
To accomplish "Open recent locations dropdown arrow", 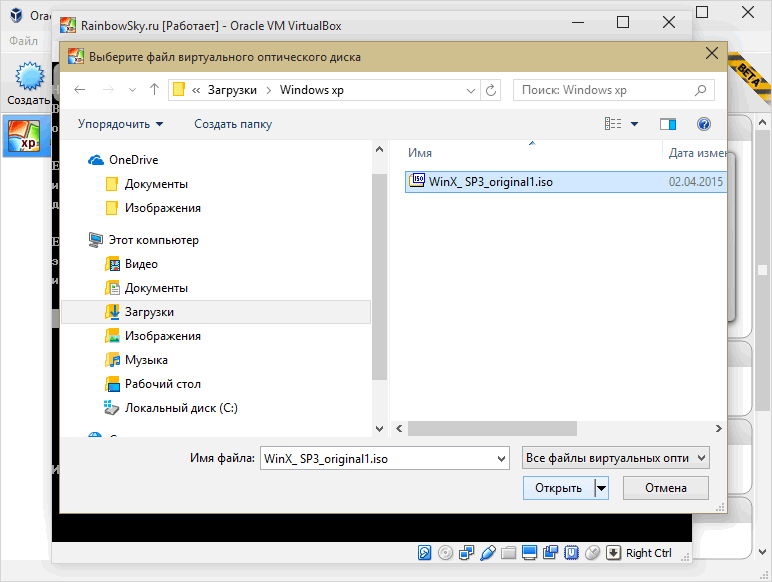I will (132, 90).
